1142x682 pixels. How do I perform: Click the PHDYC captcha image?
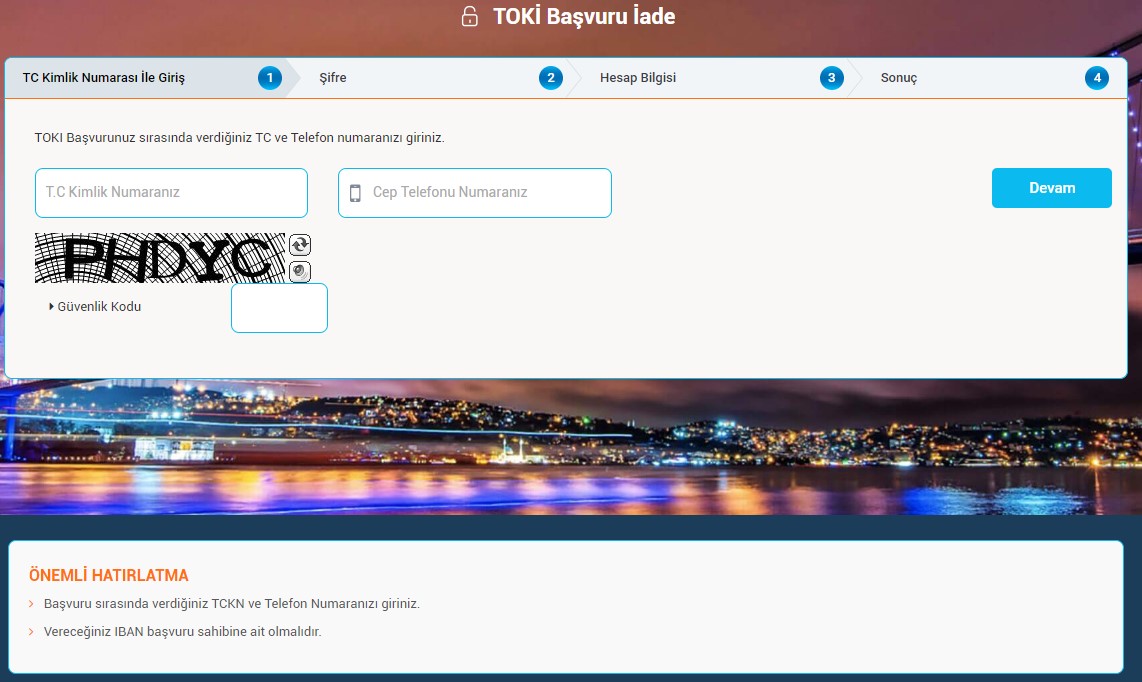pyautogui.click(x=160, y=258)
